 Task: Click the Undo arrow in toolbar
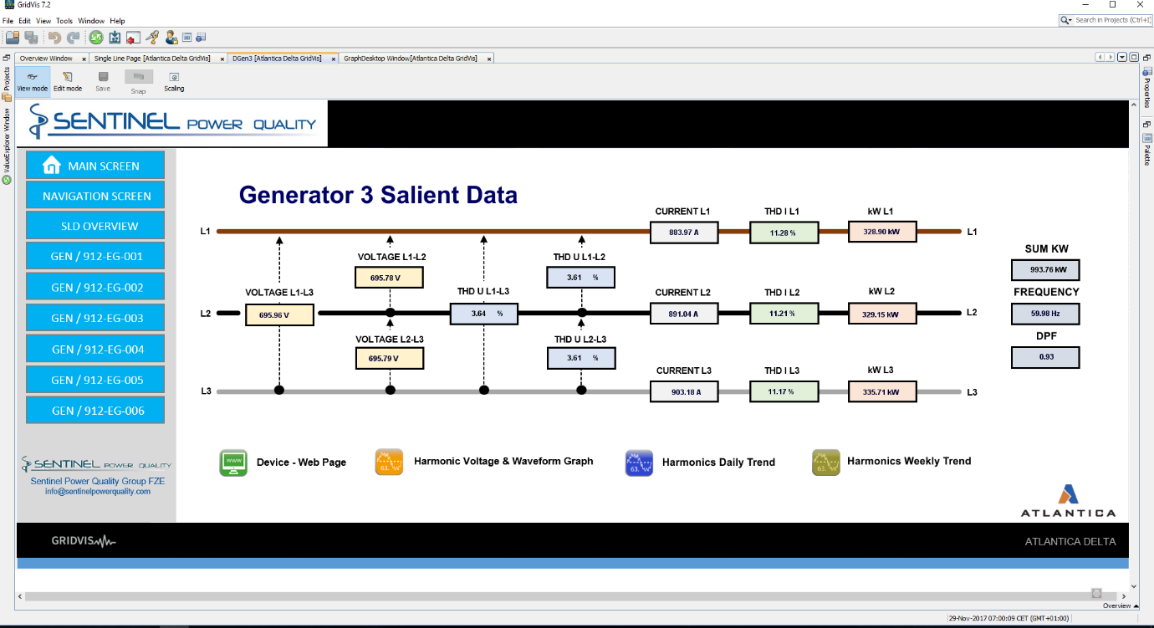pos(54,37)
